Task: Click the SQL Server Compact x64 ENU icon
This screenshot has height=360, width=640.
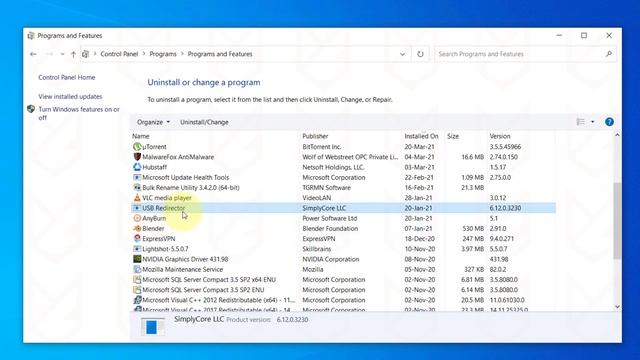Action: click(137, 279)
